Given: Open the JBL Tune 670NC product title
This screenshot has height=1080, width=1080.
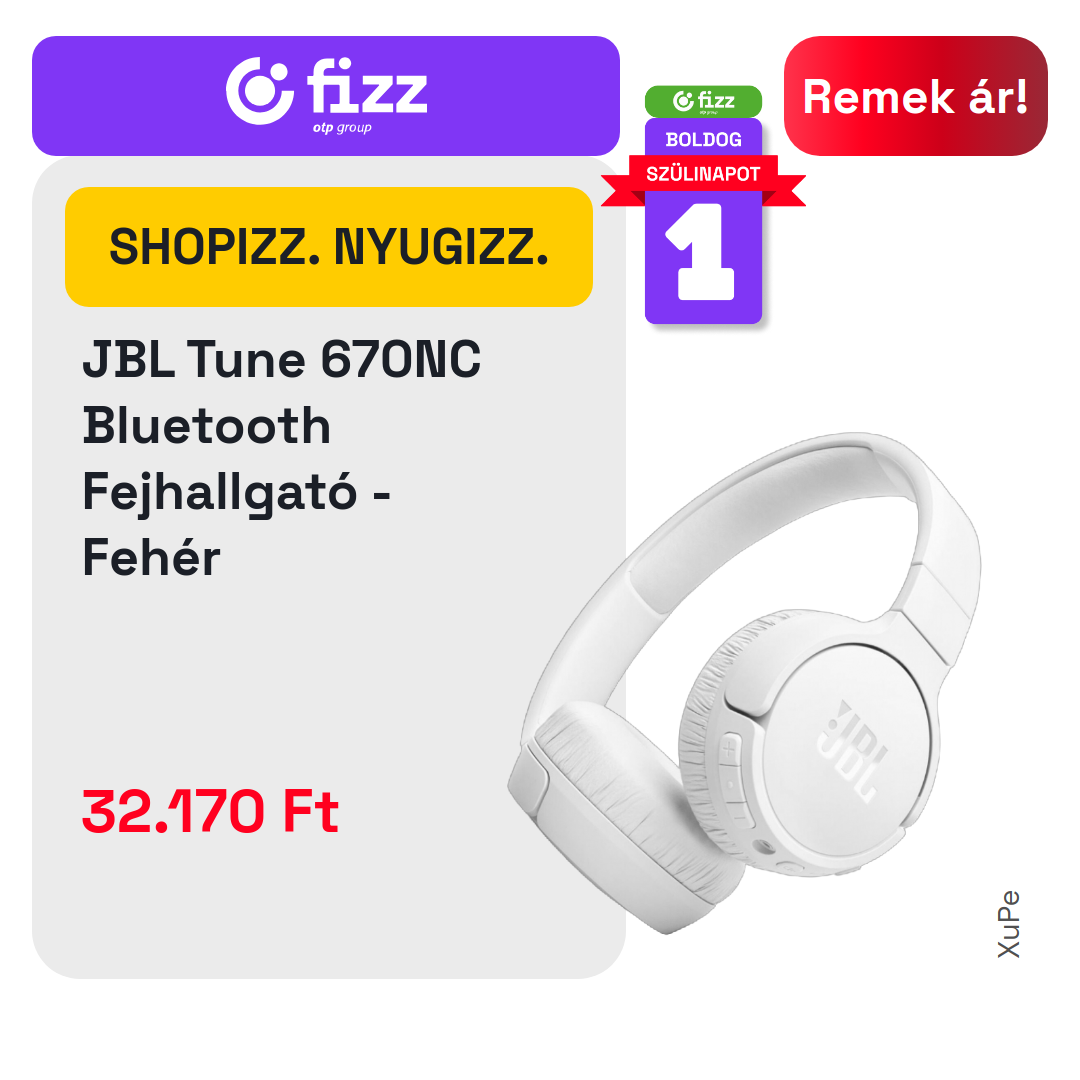Looking at the screenshot, I should pos(282,359).
